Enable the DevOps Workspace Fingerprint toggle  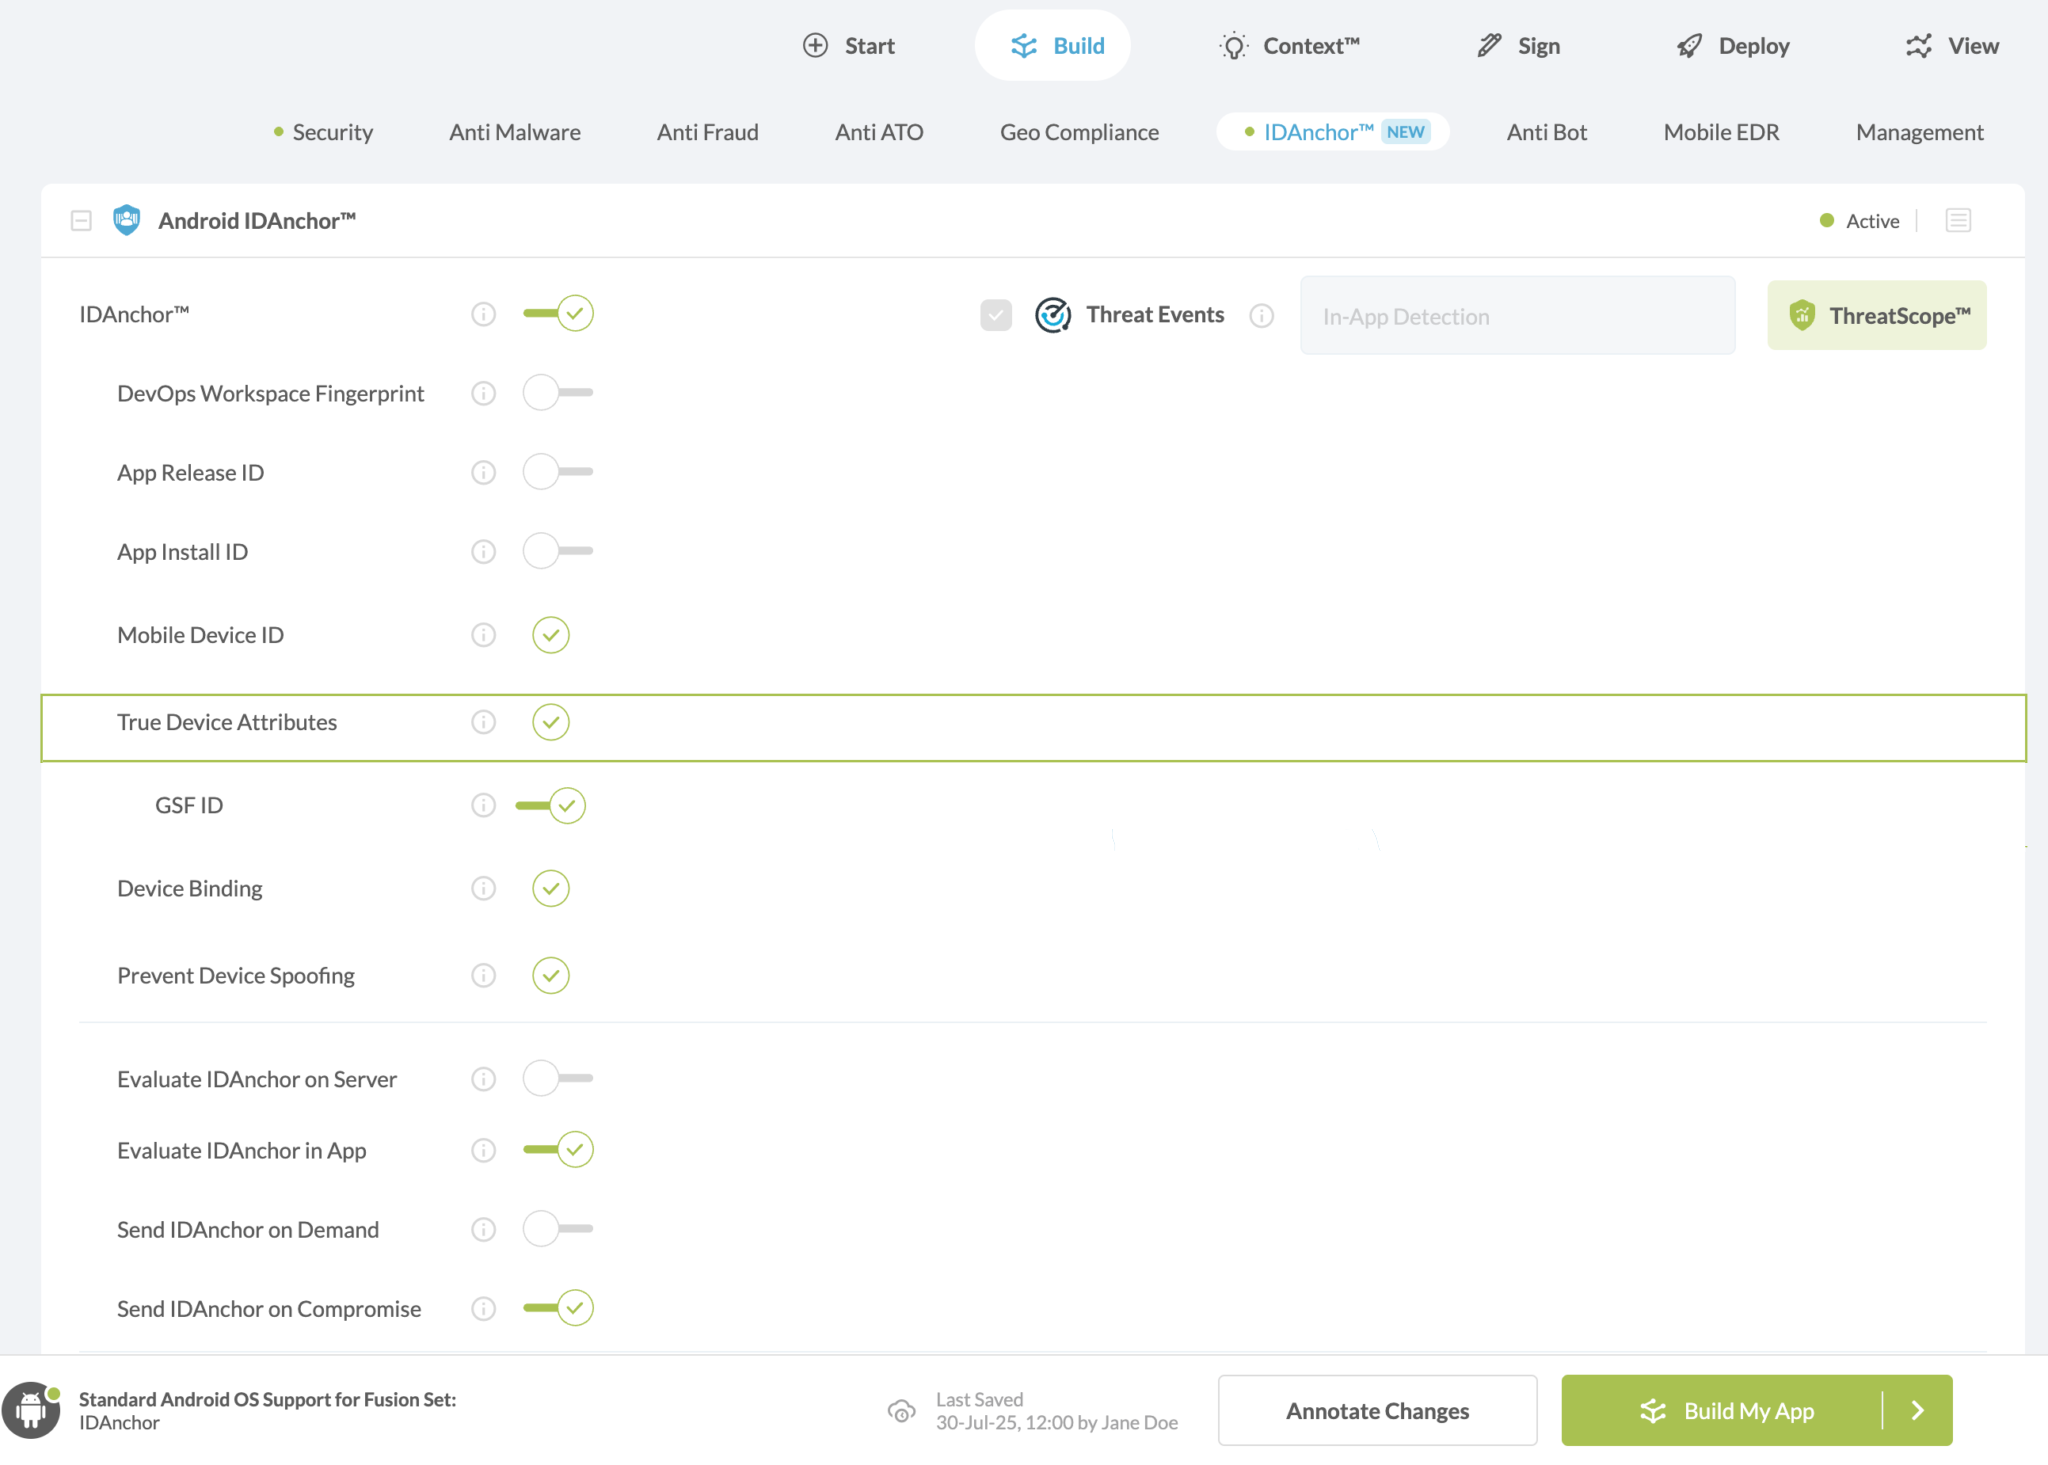pos(557,392)
